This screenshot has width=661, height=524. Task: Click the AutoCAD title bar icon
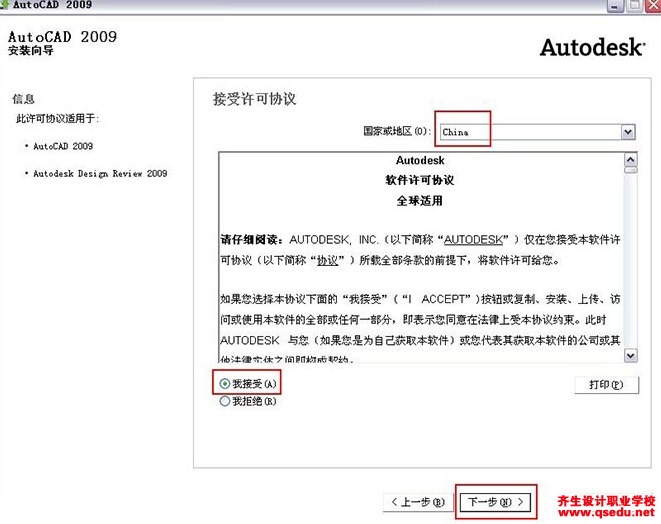click(x=4, y=5)
